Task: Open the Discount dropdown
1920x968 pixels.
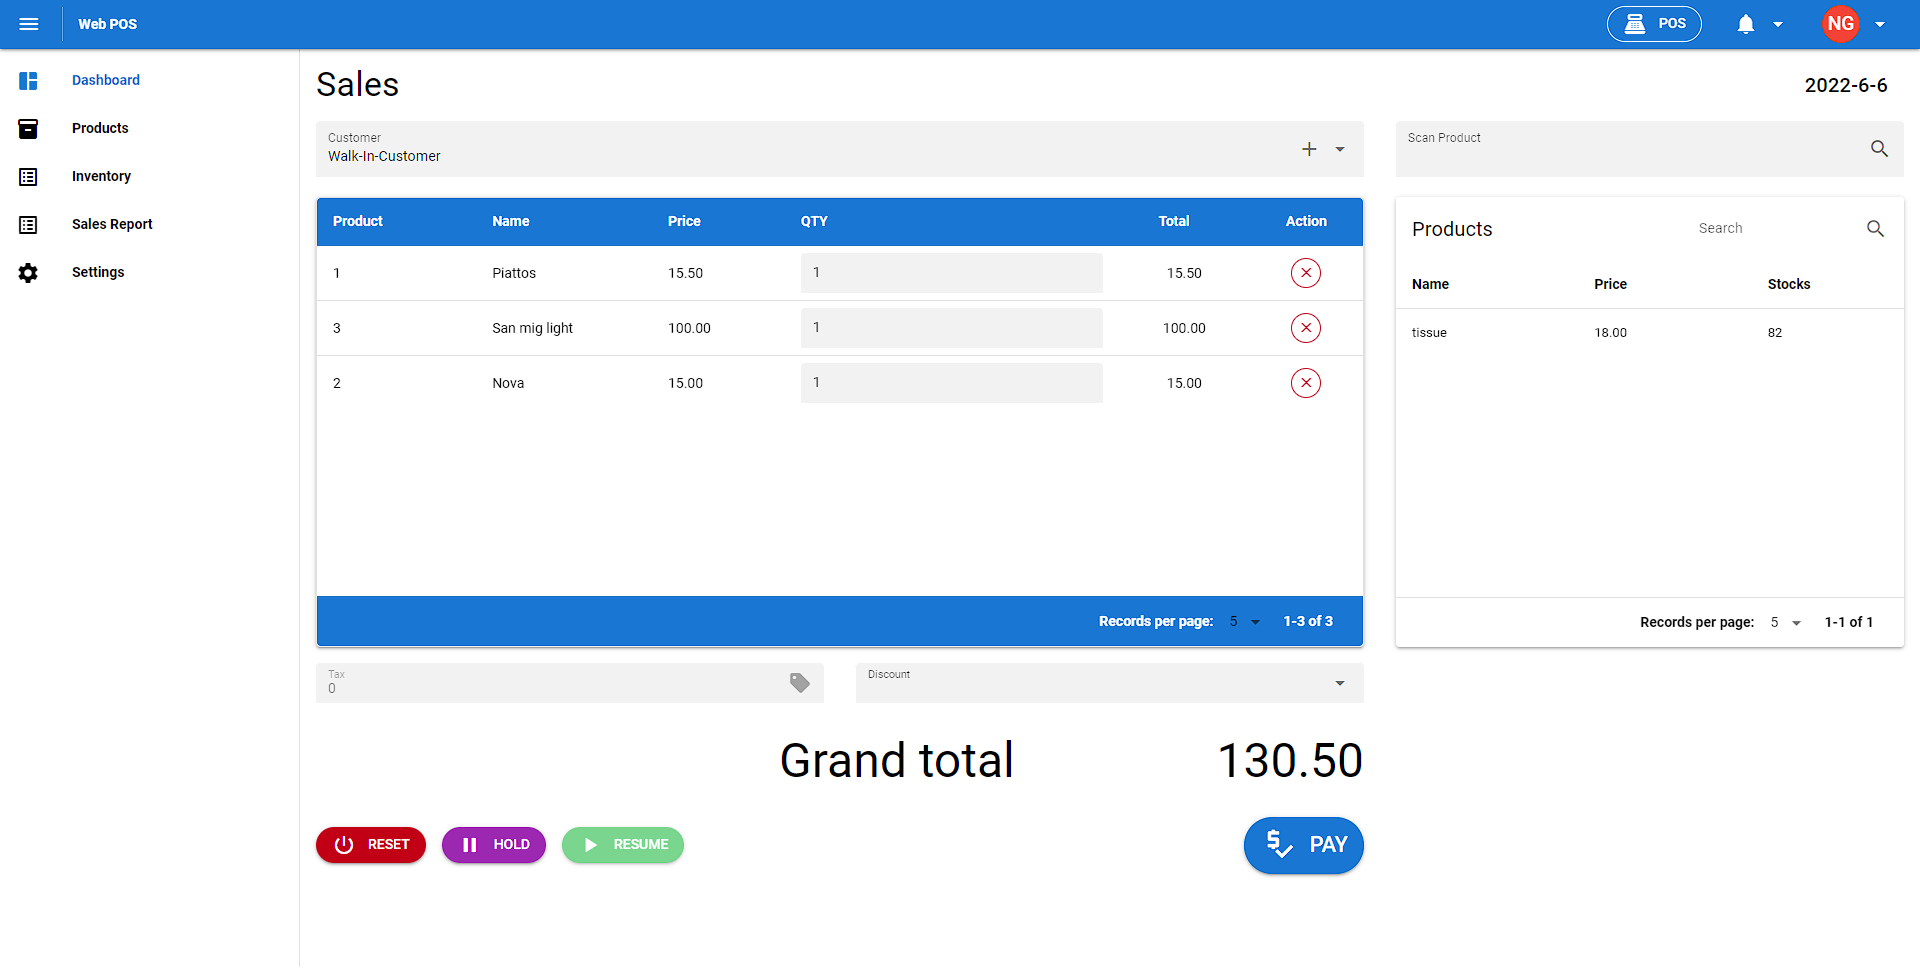Action: click(1339, 683)
